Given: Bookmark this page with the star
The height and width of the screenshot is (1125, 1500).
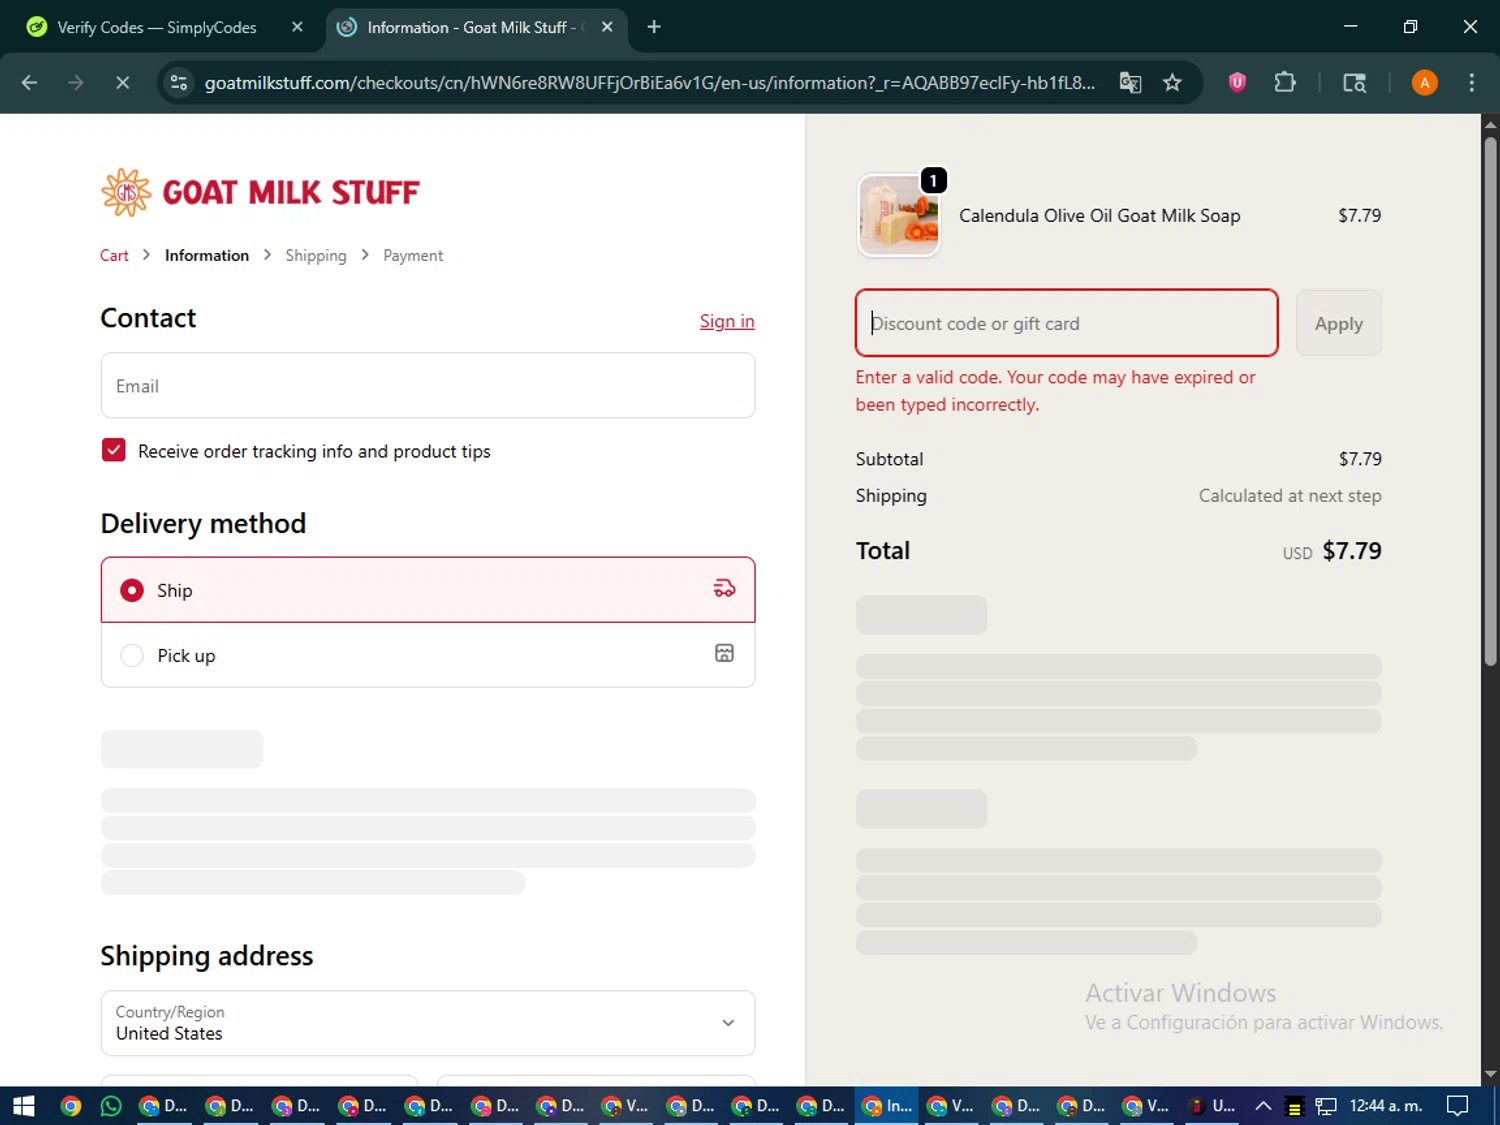Looking at the screenshot, I should (1172, 83).
